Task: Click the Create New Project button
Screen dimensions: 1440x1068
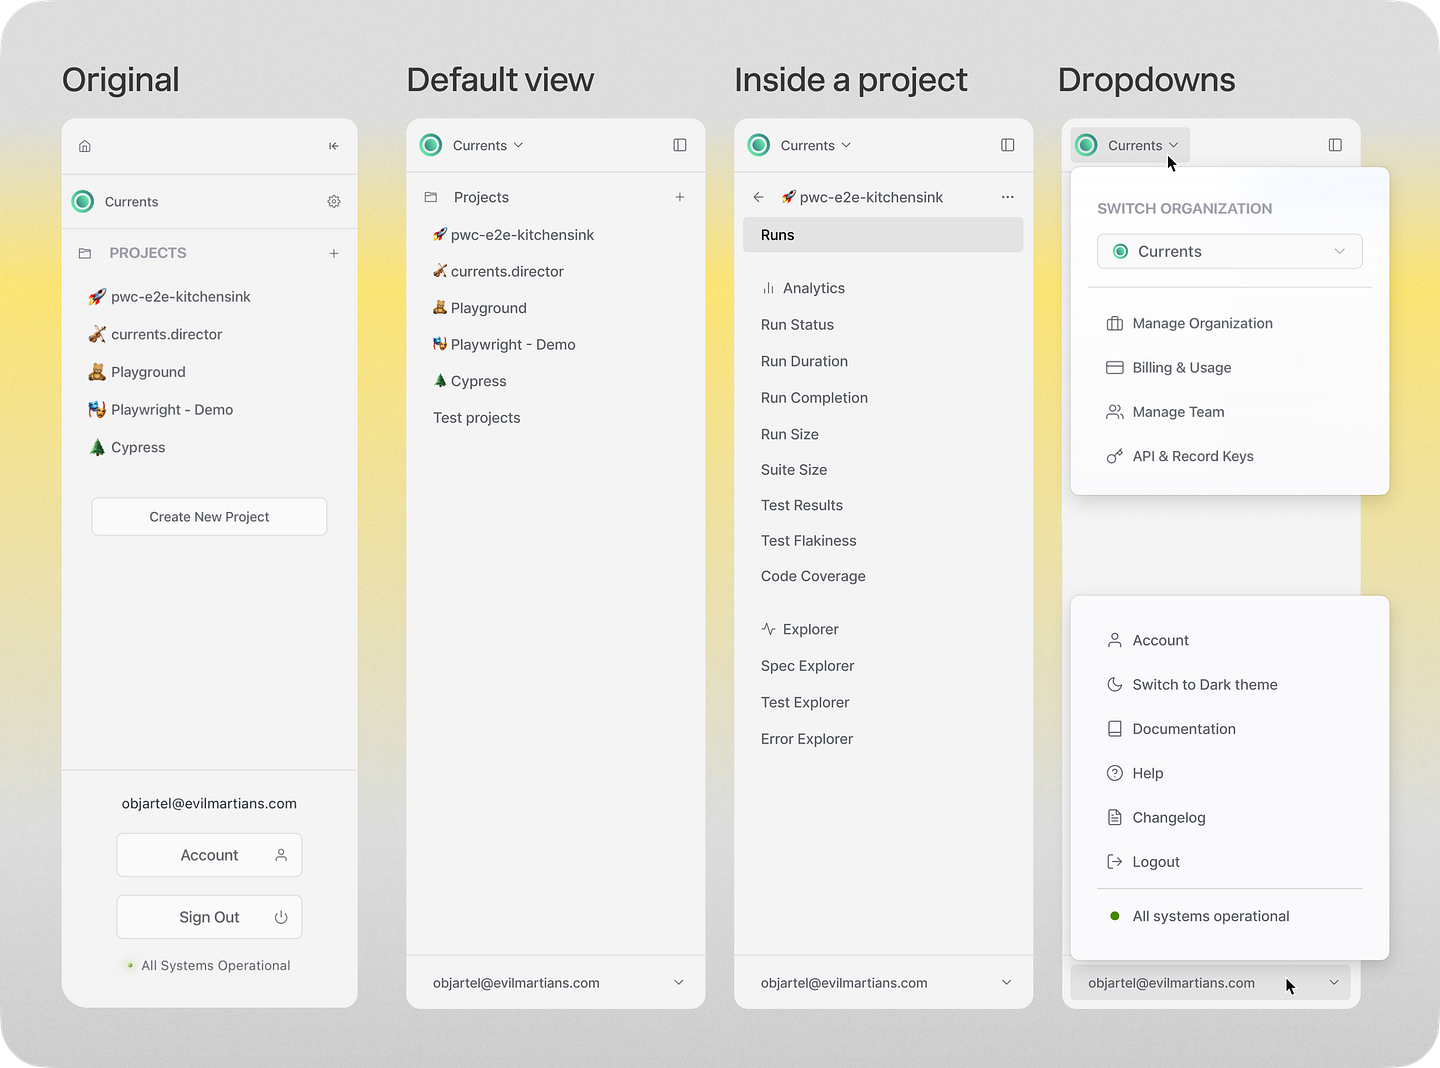Action: [x=209, y=517]
